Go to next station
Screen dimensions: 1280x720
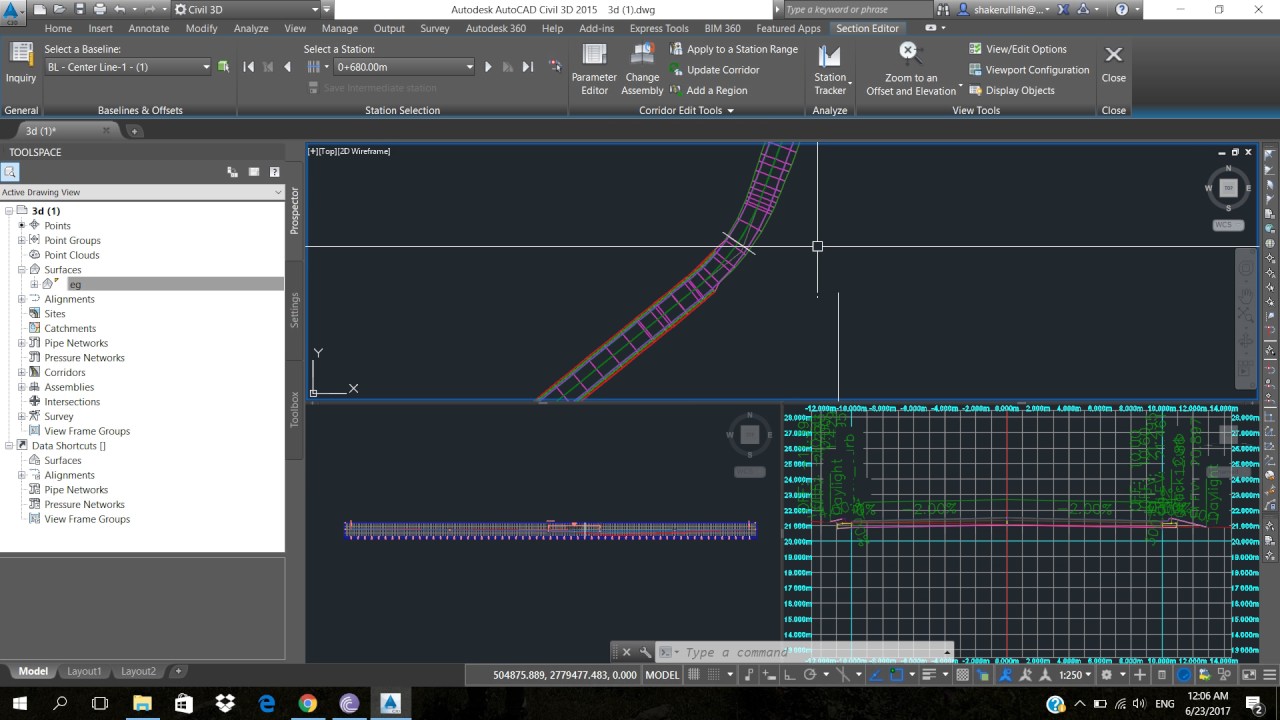click(x=488, y=67)
